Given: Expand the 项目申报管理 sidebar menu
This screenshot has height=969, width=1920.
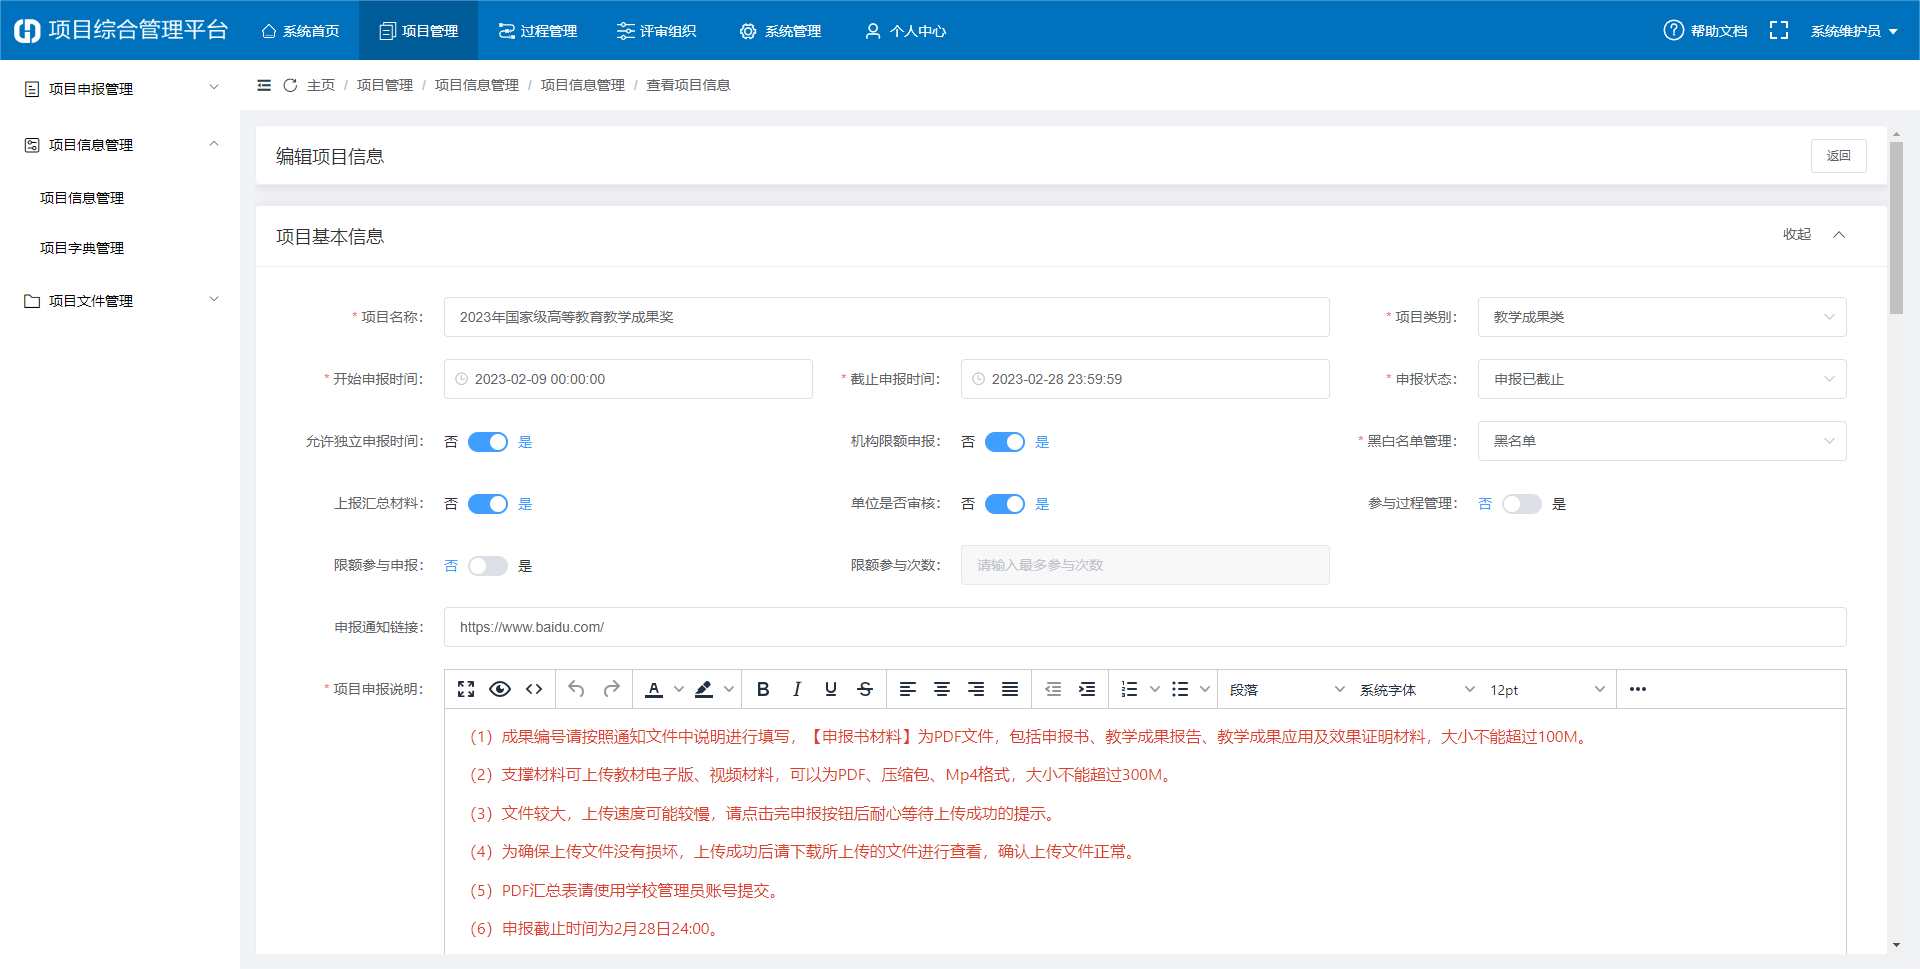Looking at the screenshot, I should click(x=120, y=89).
